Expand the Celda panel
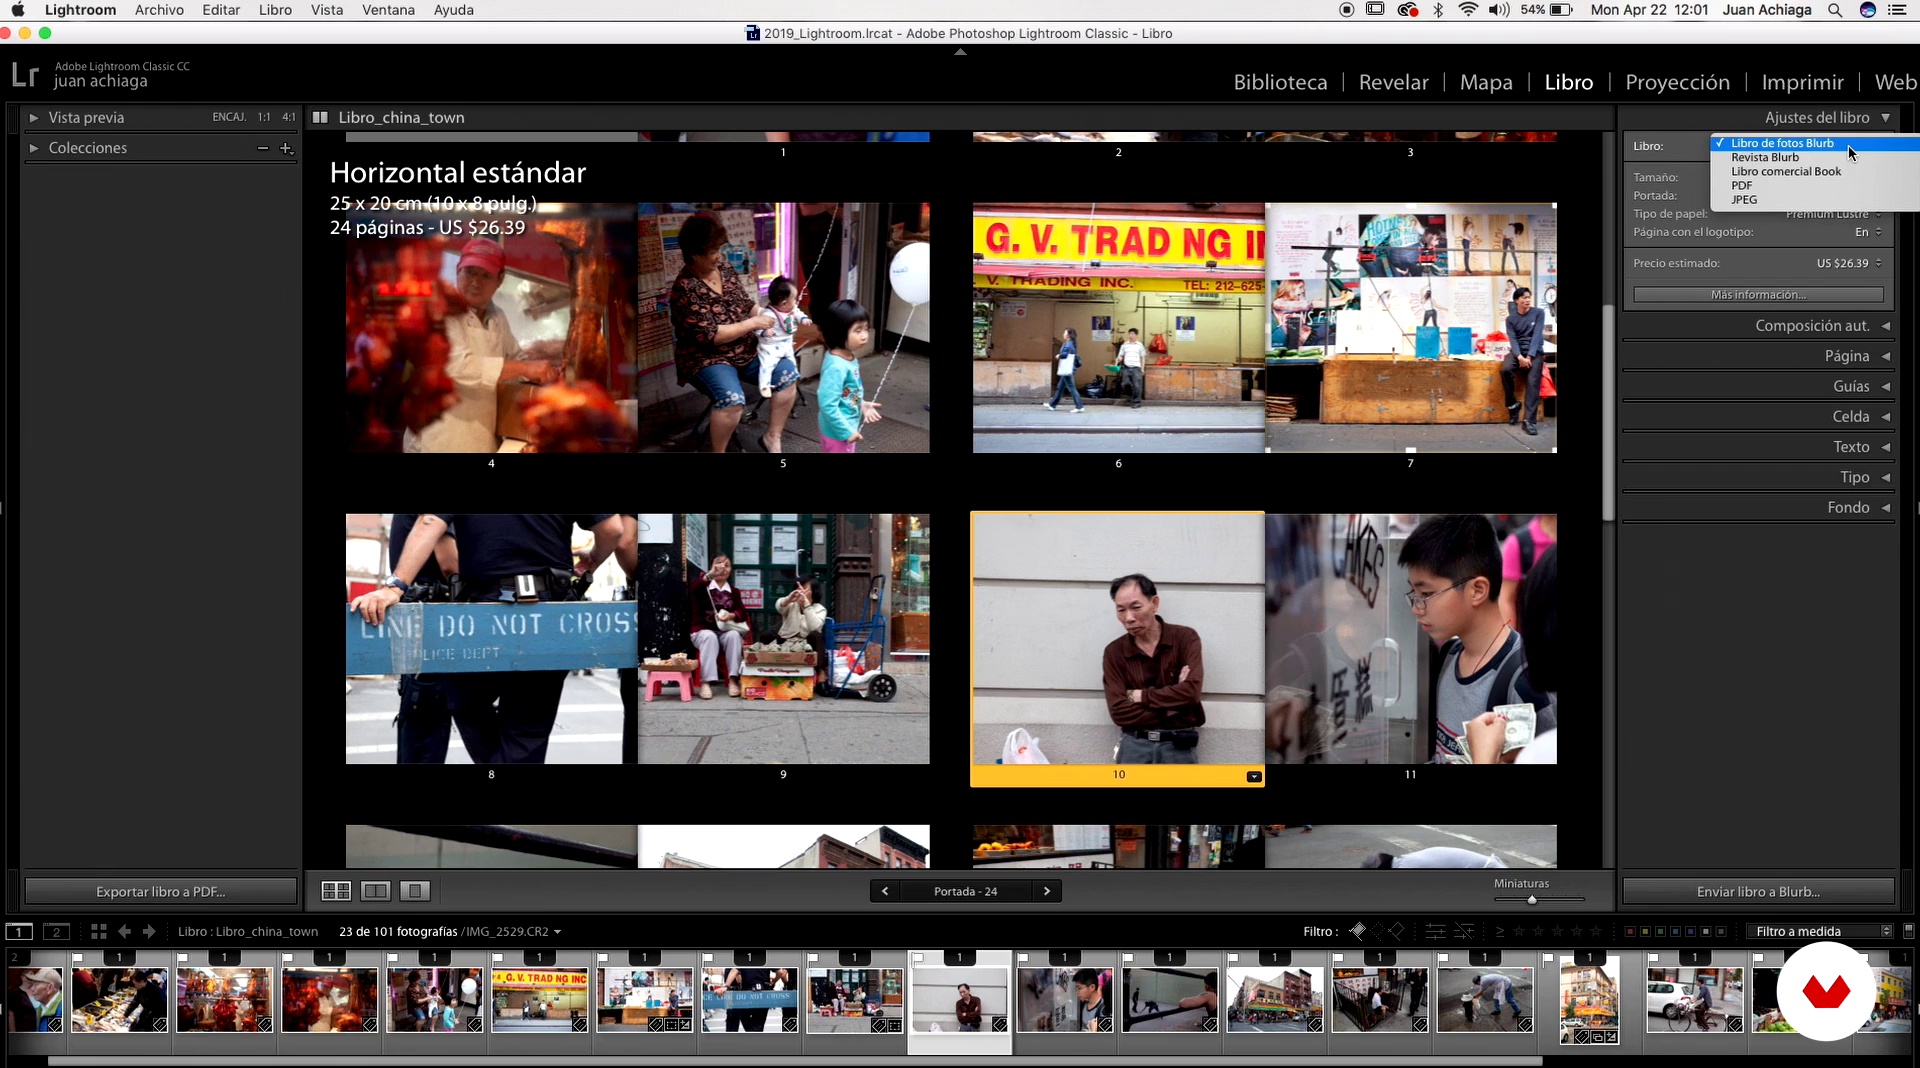 (1886, 416)
